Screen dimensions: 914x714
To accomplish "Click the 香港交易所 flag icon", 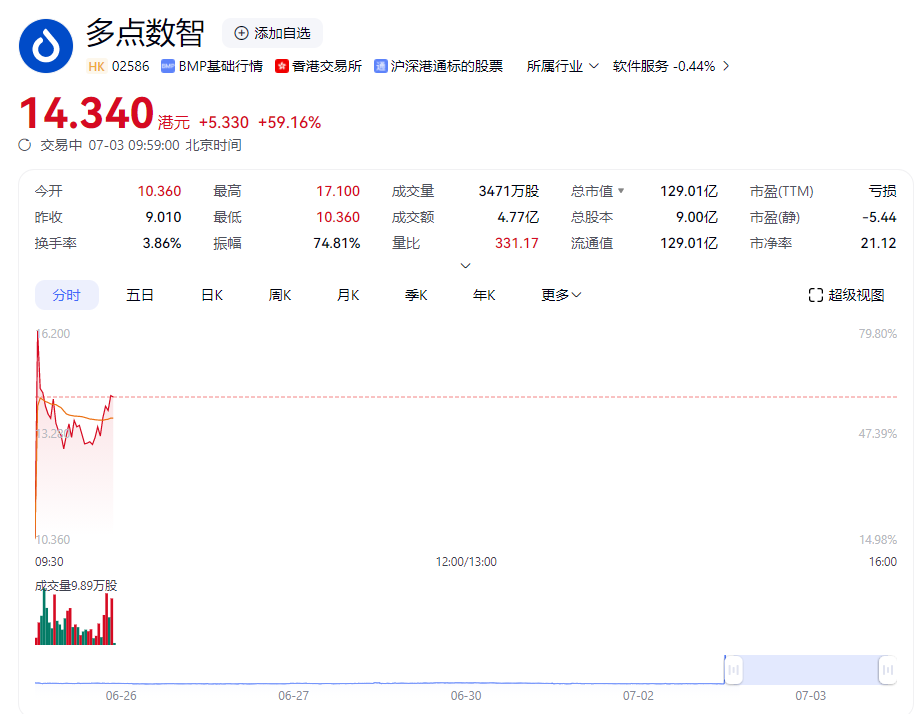I will click(282, 66).
